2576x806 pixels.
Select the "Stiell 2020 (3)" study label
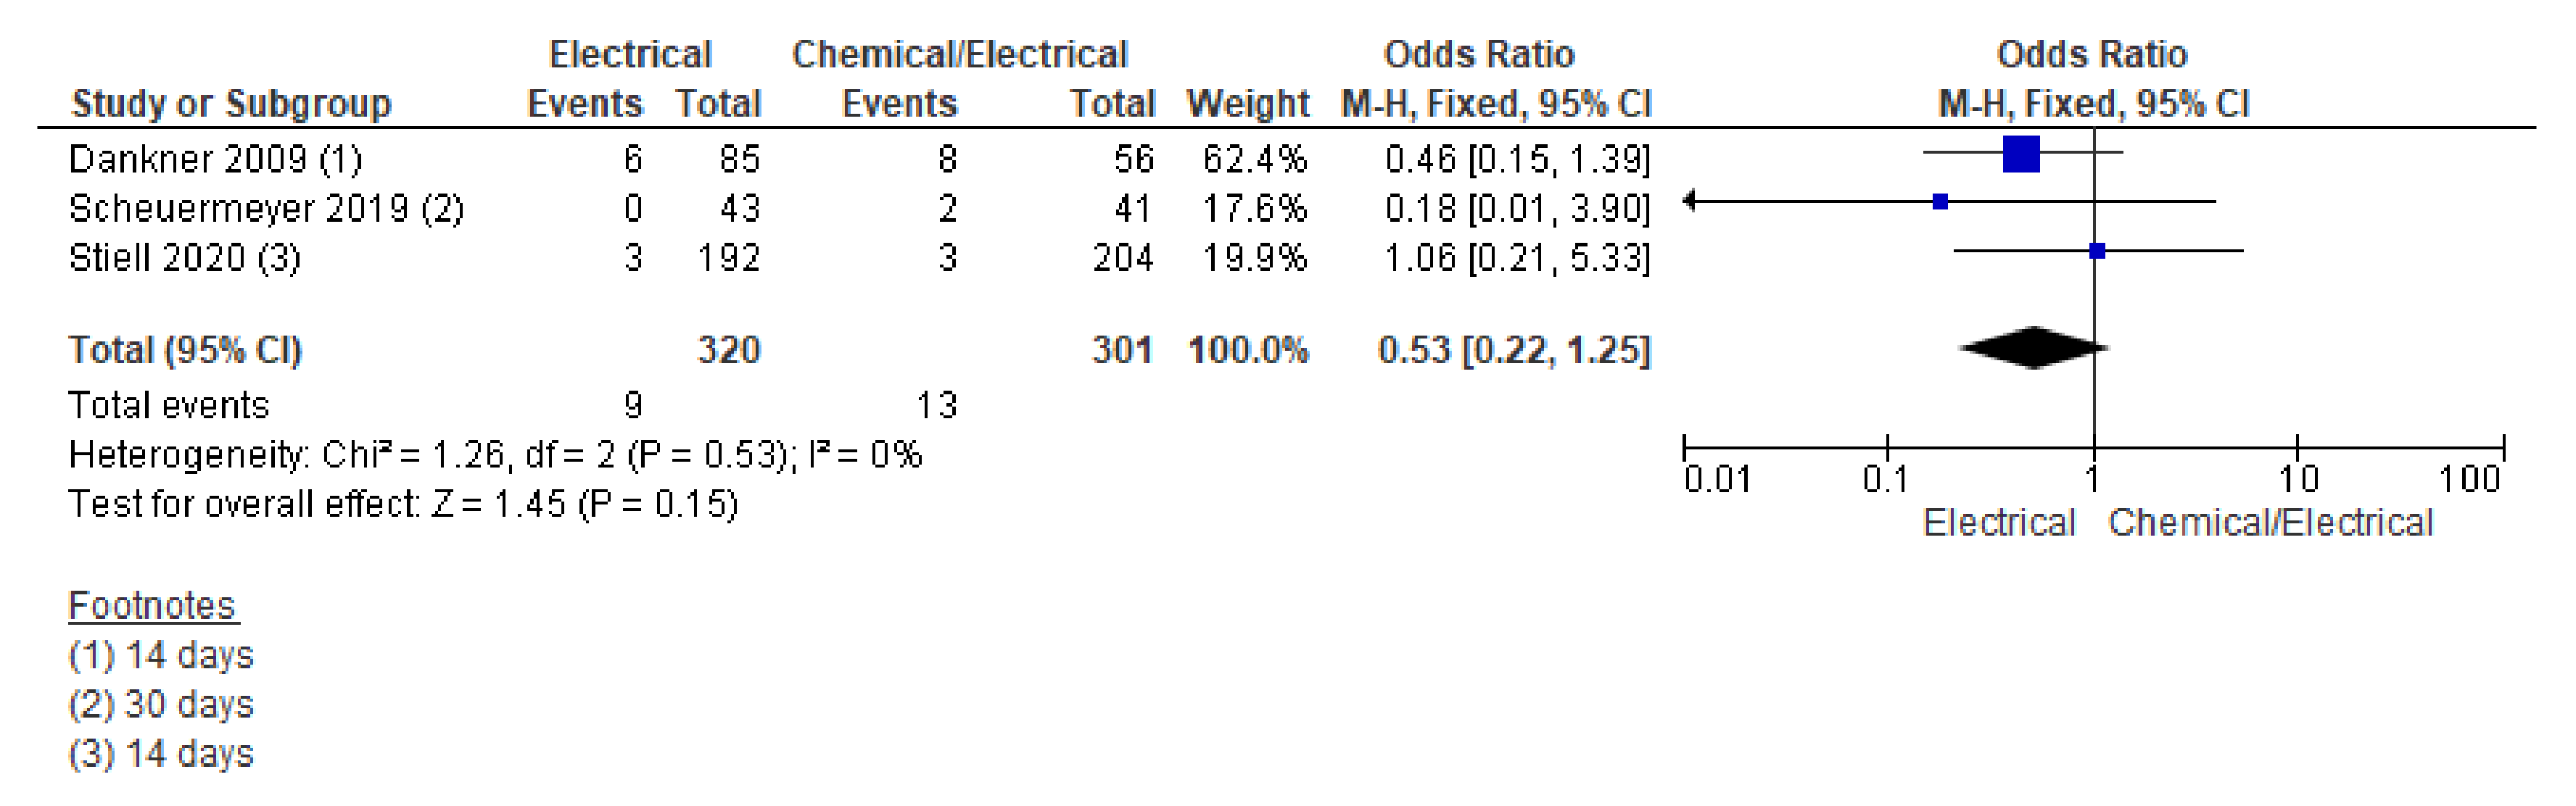(x=184, y=258)
